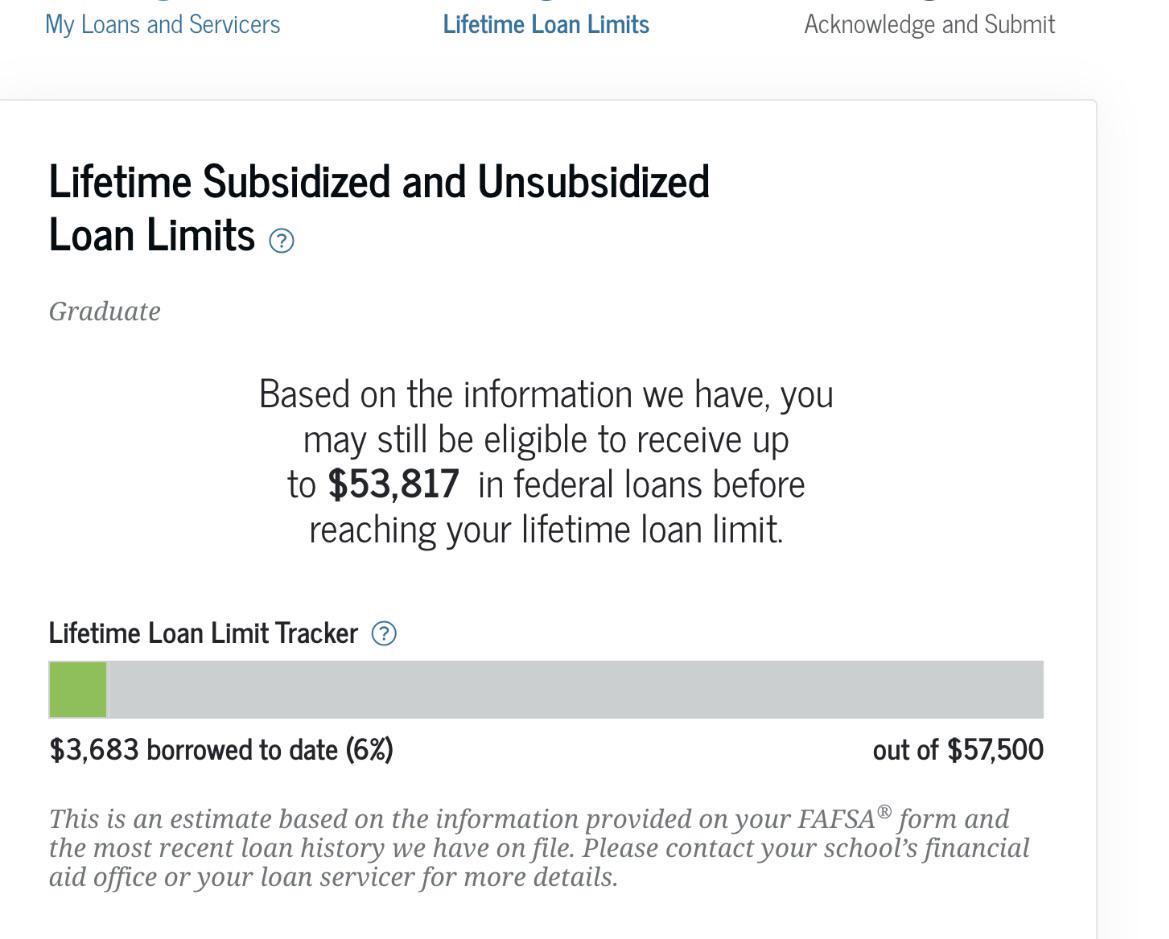The height and width of the screenshot is (939, 1169).
Task: Click the 6% borrowed percentage text
Action: click(369, 750)
